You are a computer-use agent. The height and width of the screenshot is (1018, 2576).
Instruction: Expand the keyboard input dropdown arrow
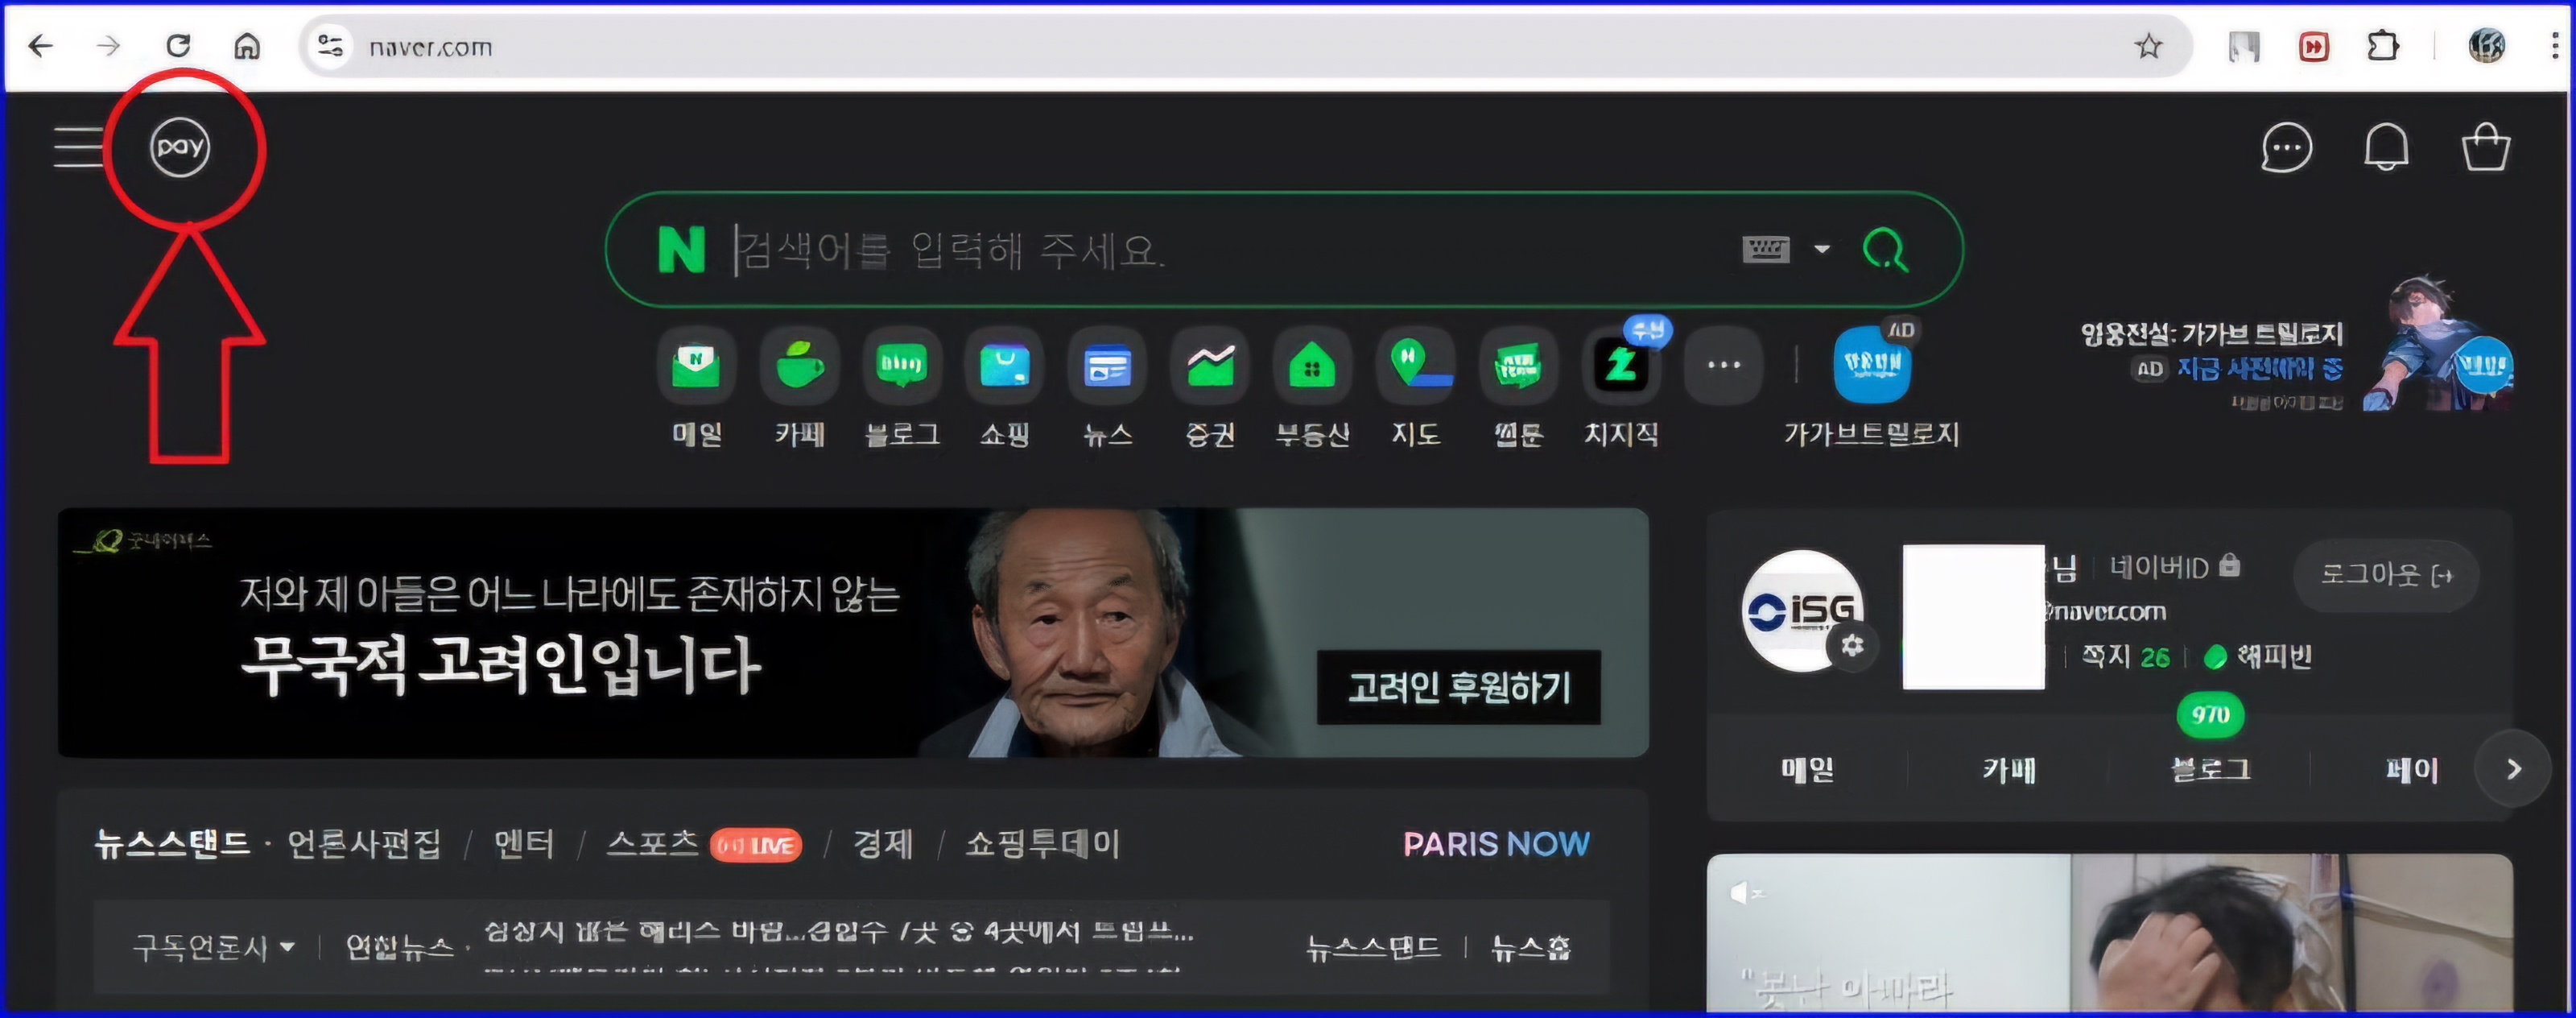(1822, 249)
